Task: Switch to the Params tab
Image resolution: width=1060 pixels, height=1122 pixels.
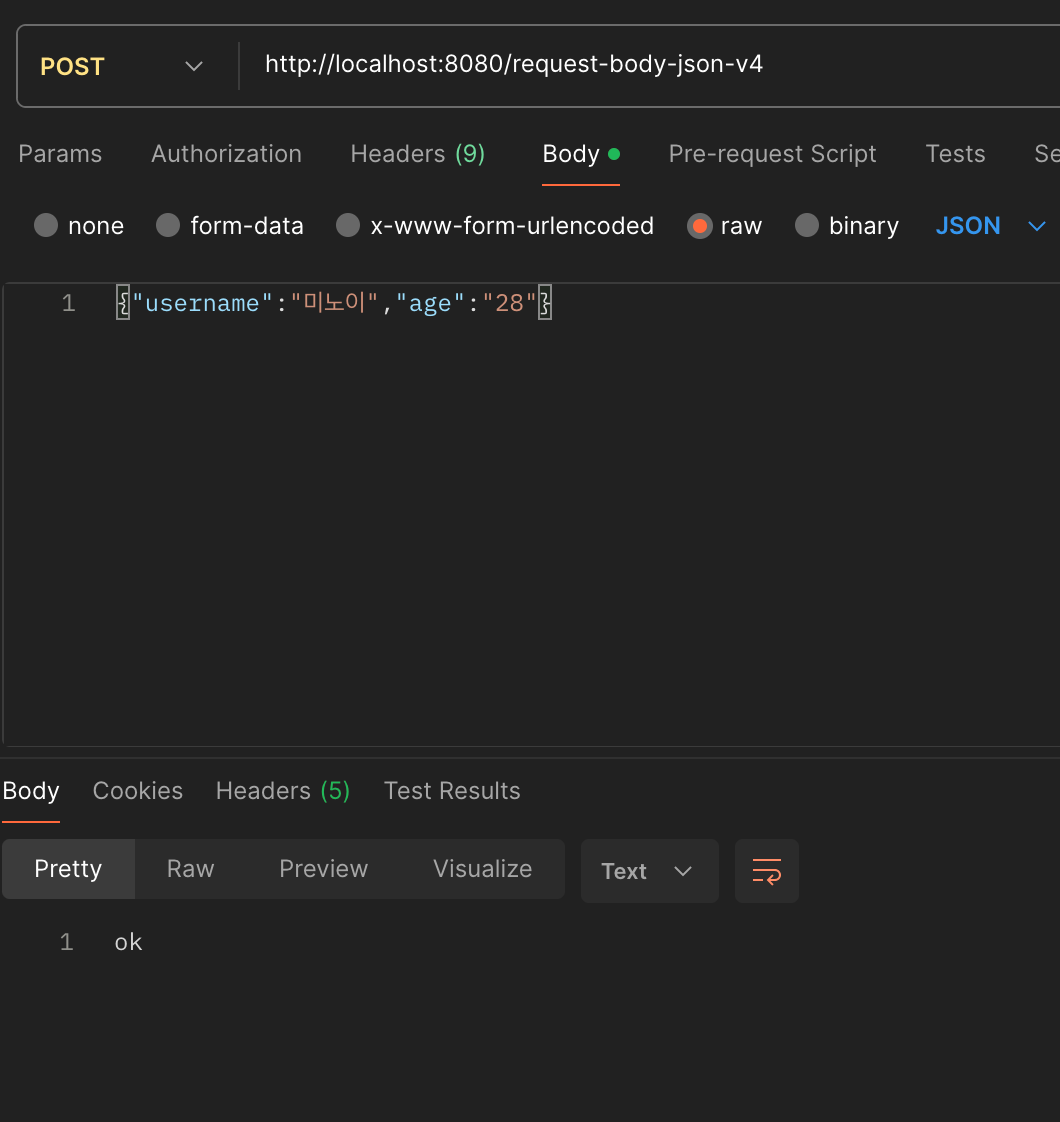Action: pos(60,154)
